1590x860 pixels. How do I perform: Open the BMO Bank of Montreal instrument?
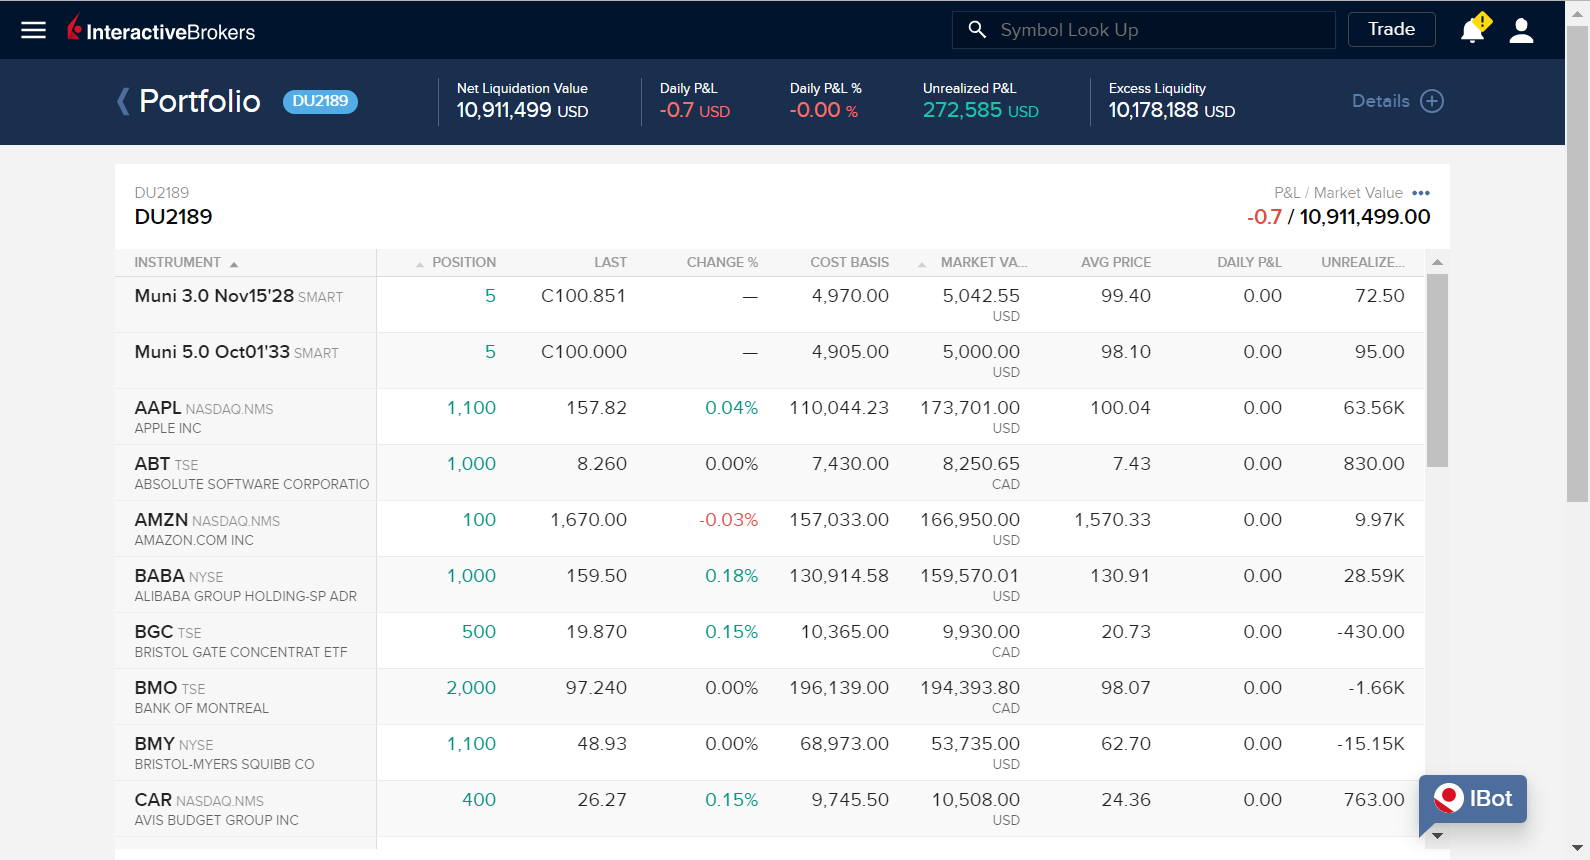(156, 688)
